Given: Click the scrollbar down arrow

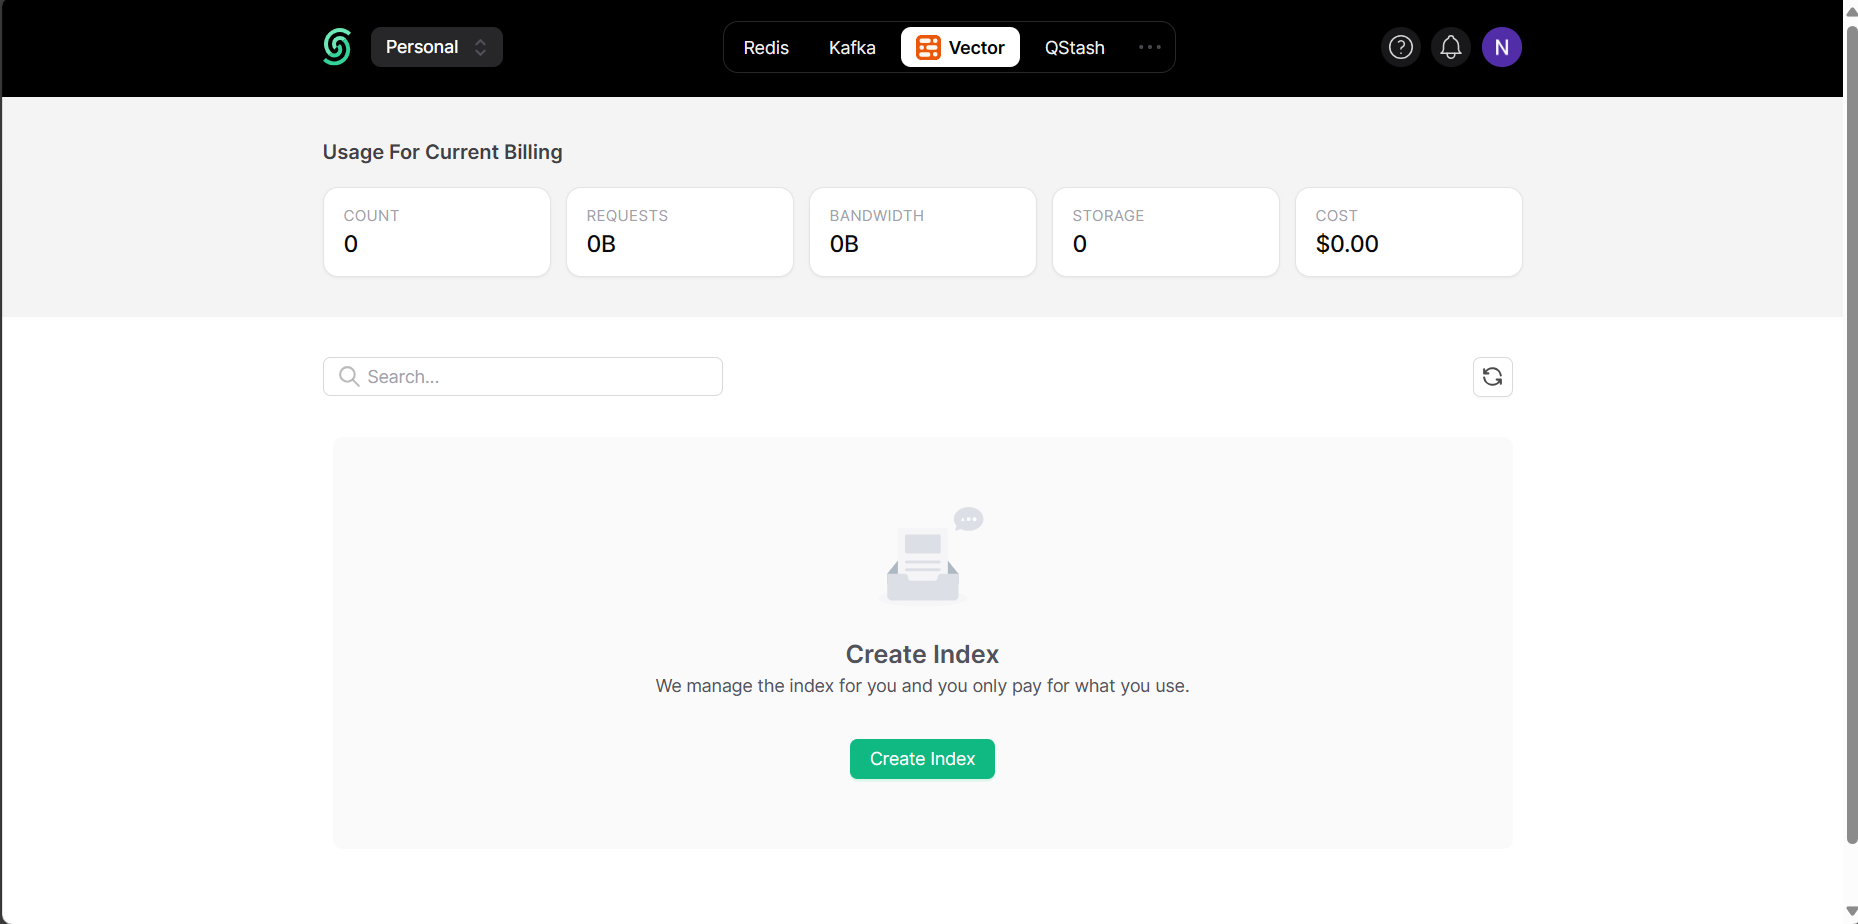Looking at the screenshot, I should (x=1851, y=912).
